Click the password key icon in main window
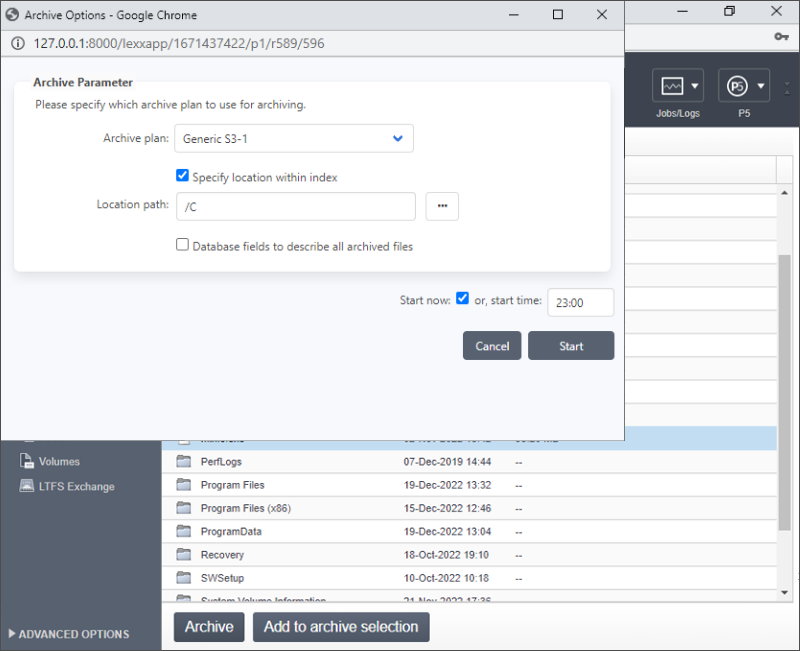The width and height of the screenshot is (800, 651). click(x=781, y=37)
